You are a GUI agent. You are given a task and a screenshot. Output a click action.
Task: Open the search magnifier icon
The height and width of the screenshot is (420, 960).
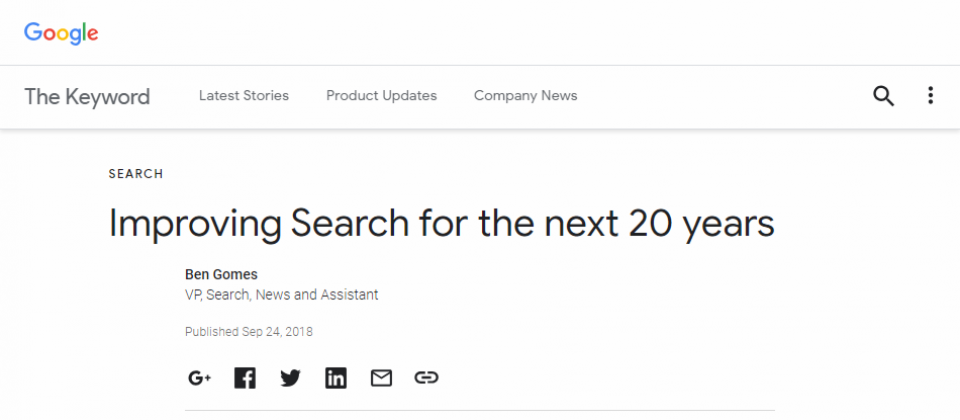click(x=883, y=96)
